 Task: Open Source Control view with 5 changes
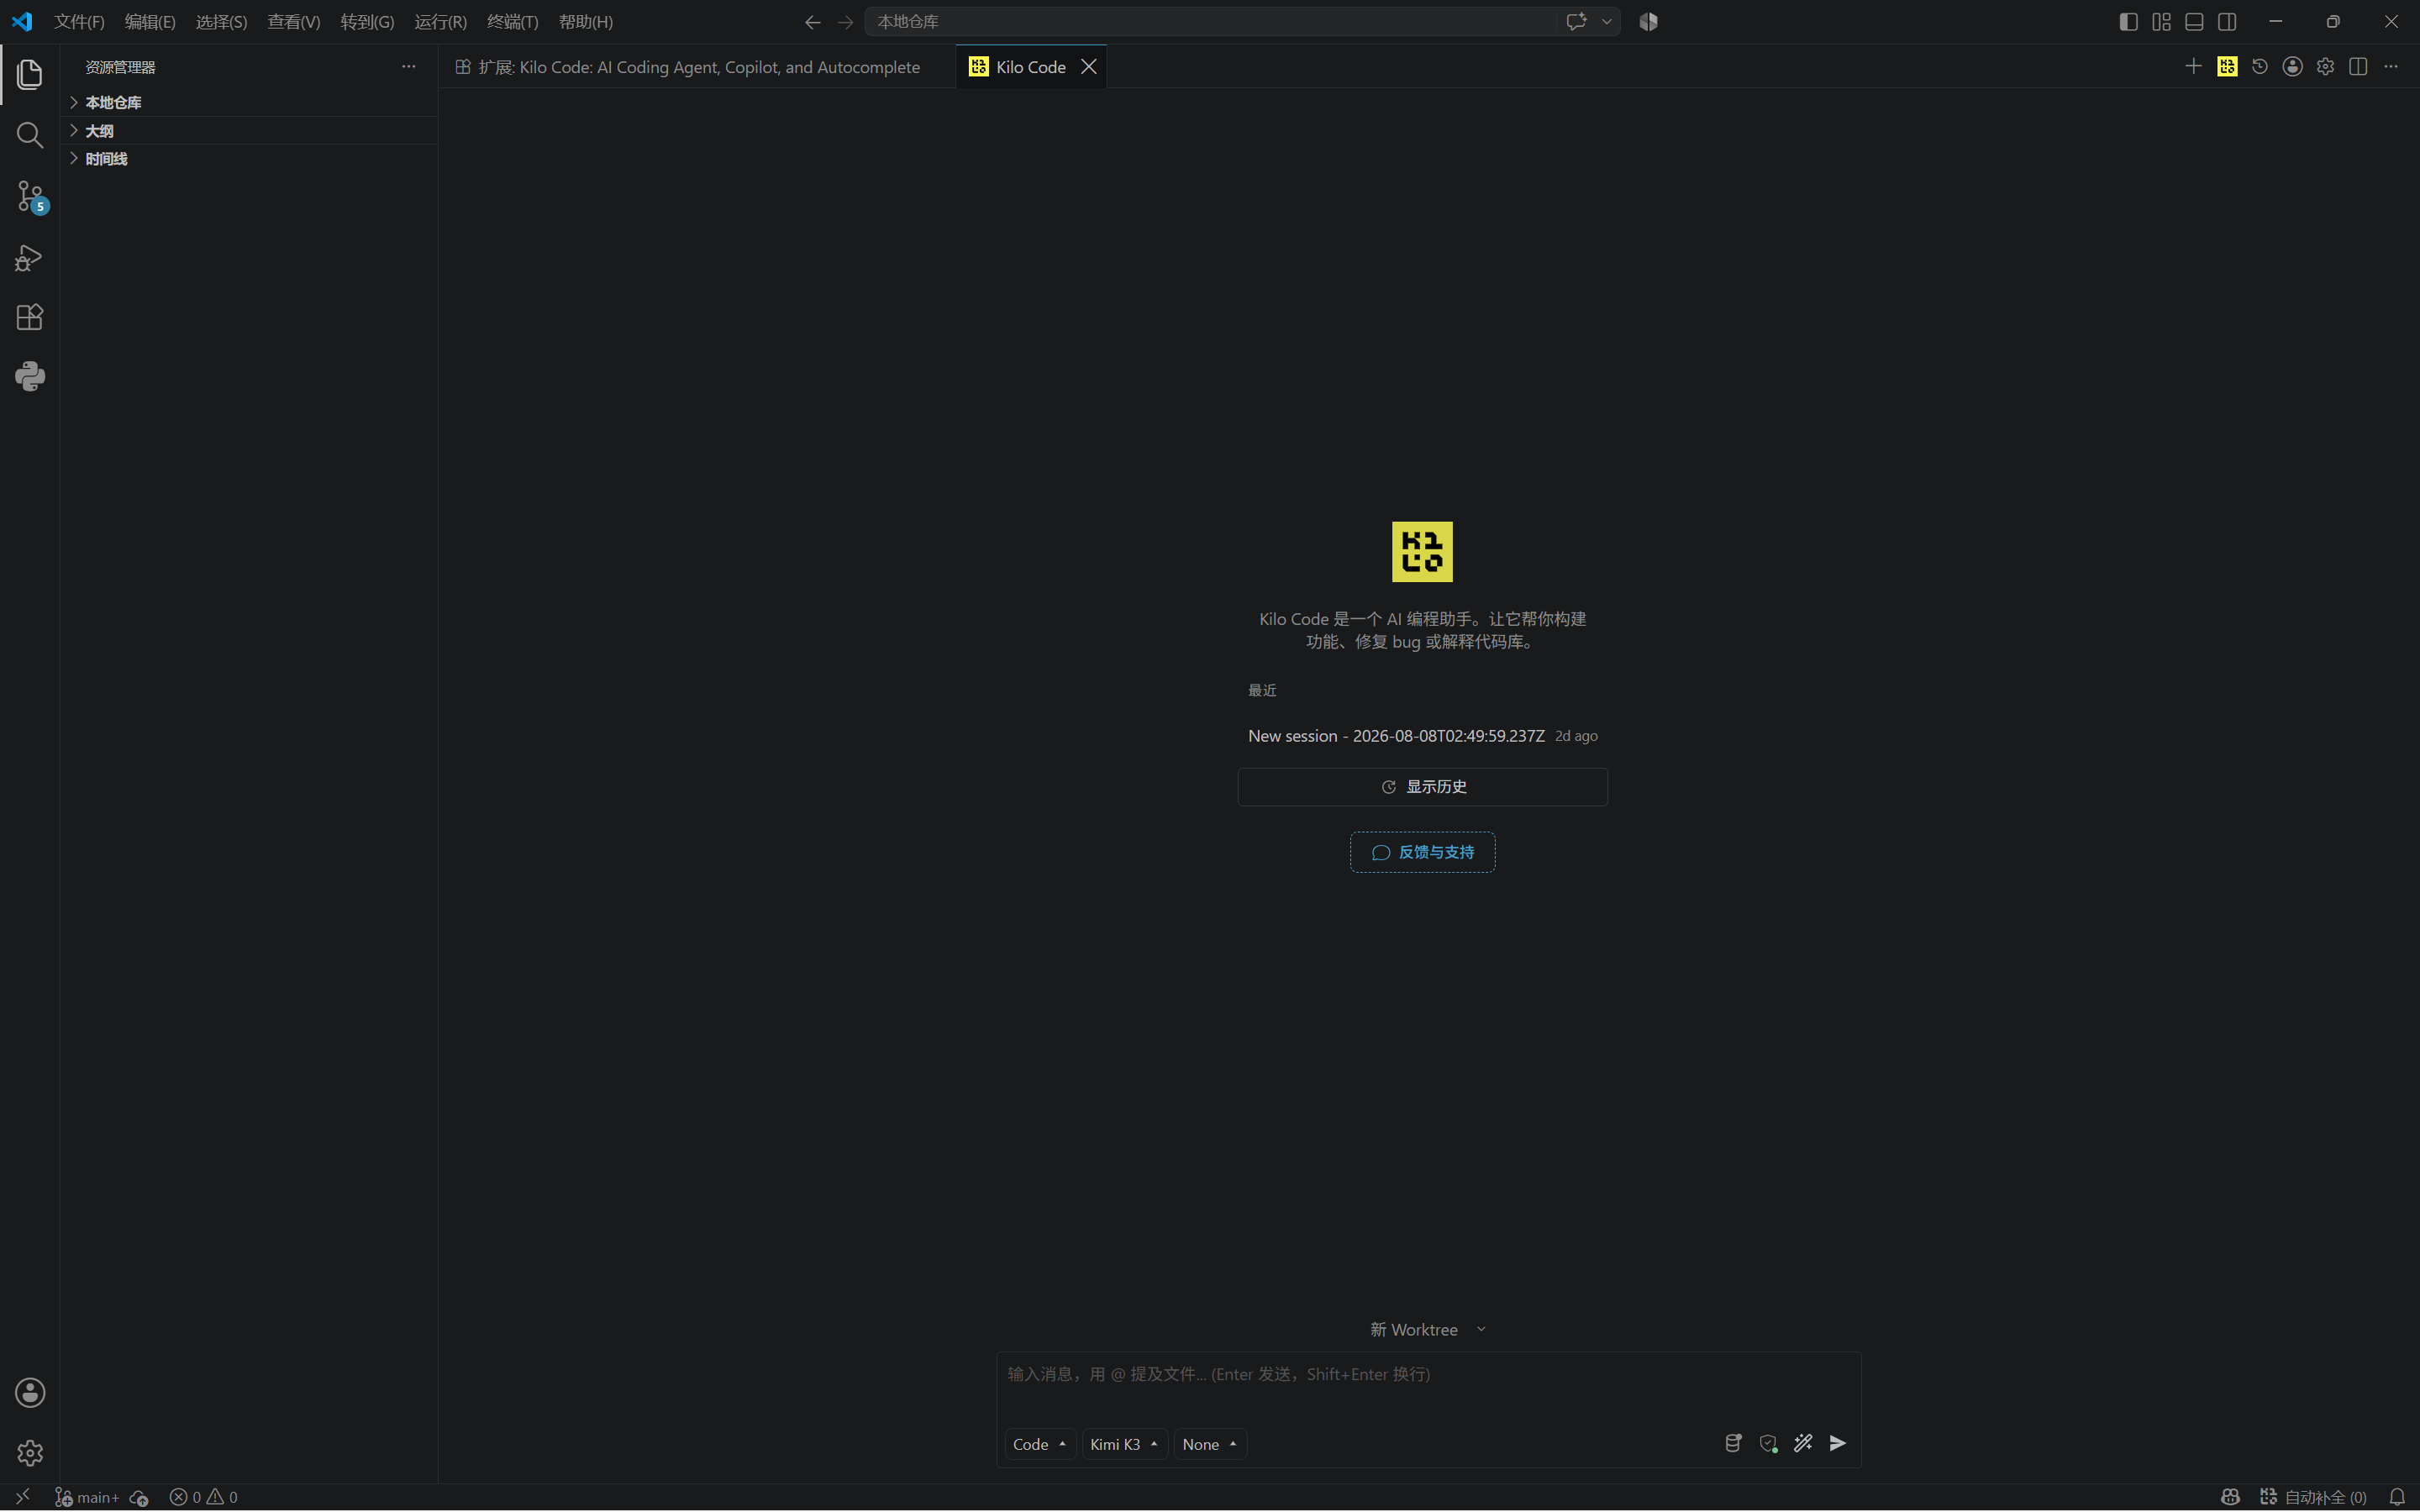click(30, 196)
